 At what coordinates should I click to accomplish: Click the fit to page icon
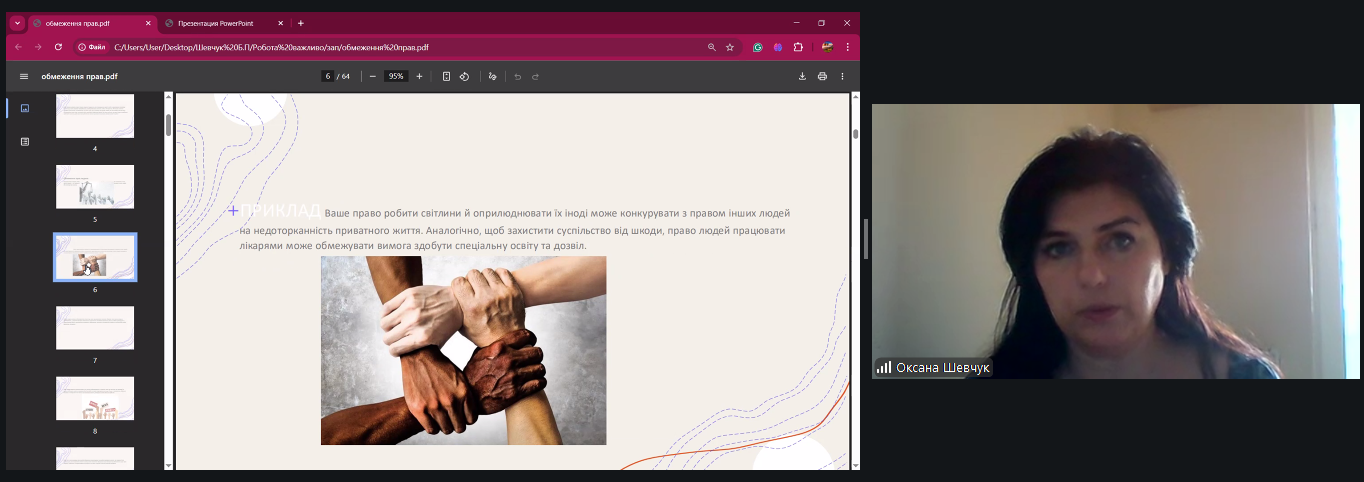(446, 76)
